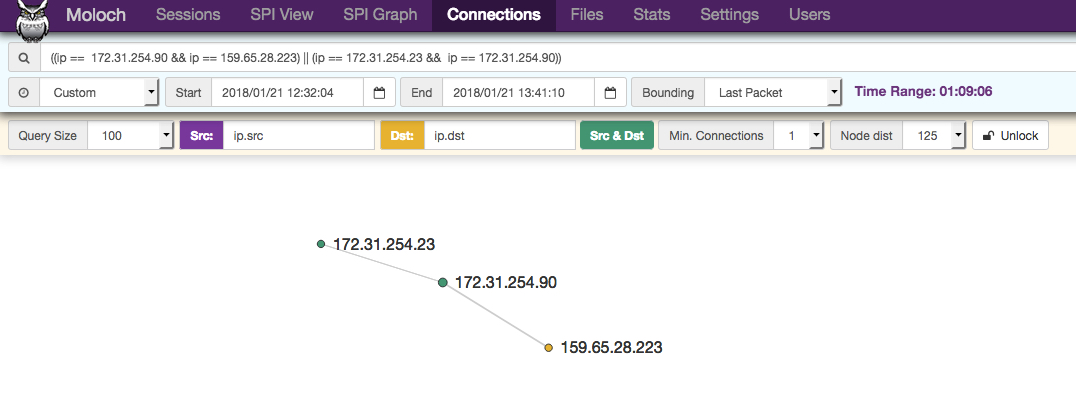This screenshot has height=413, width=1076.
Task: Click the Min. Connections label
Action: [x=716, y=136]
